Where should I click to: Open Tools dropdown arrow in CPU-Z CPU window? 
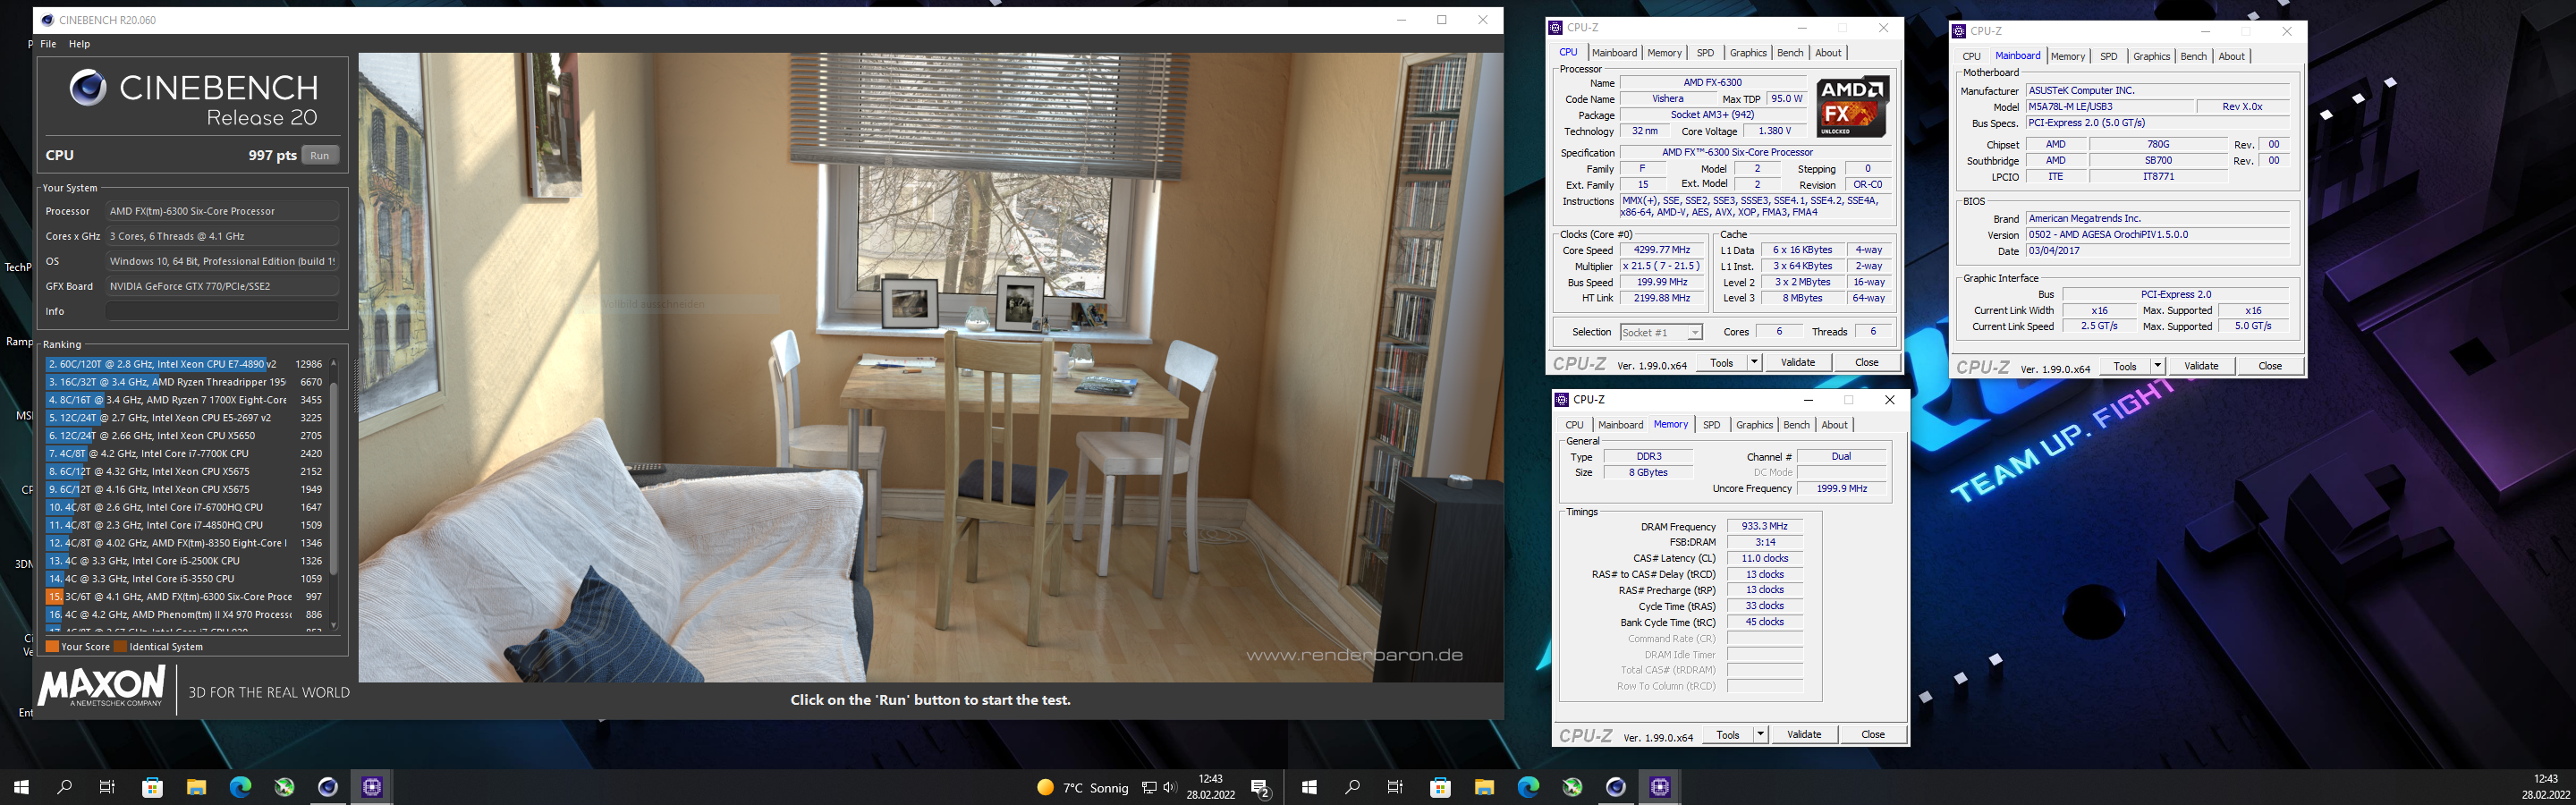point(1754,362)
